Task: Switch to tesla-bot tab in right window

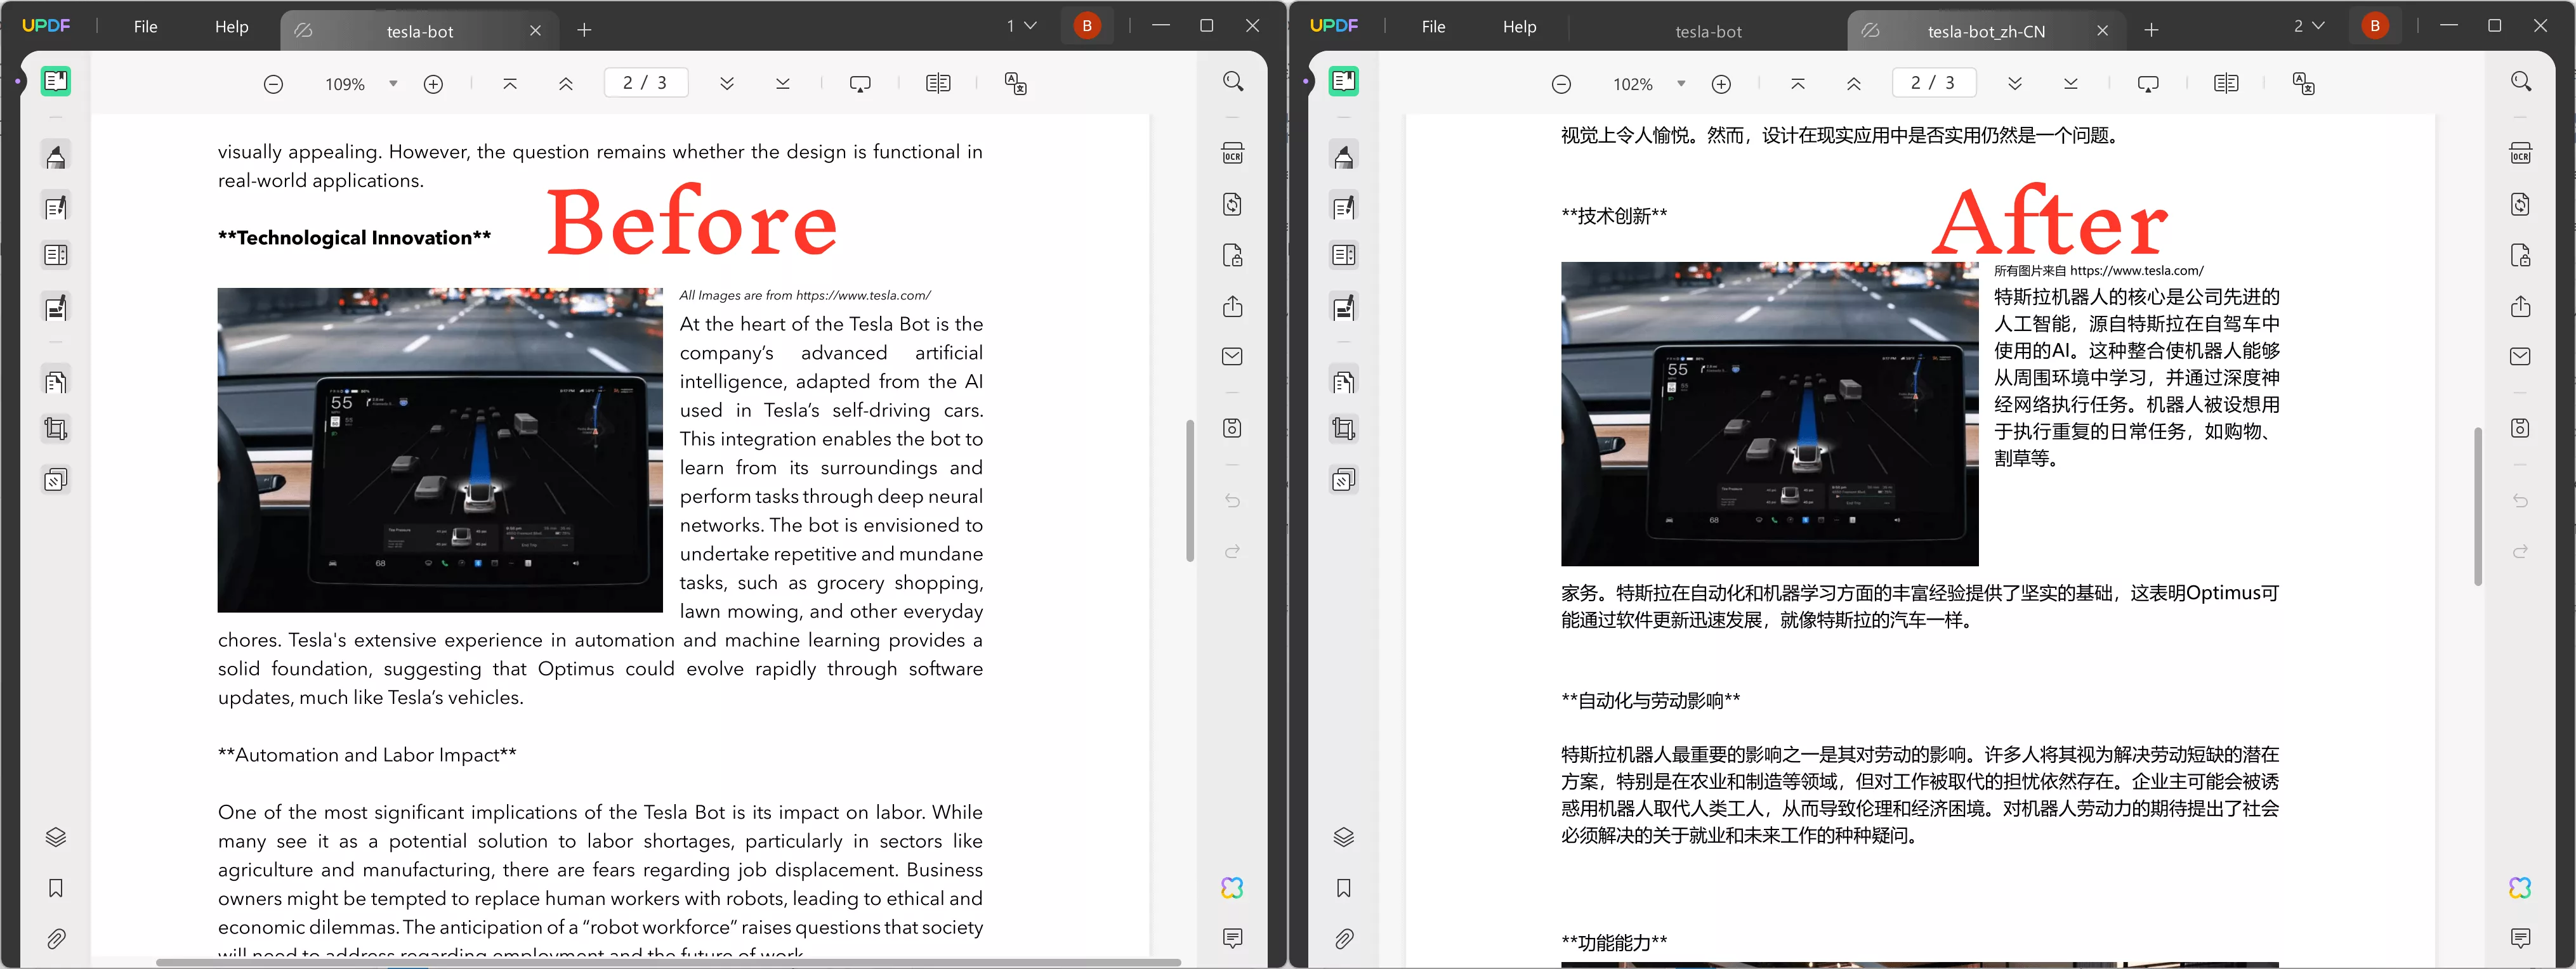Action: click(1708, 31)
